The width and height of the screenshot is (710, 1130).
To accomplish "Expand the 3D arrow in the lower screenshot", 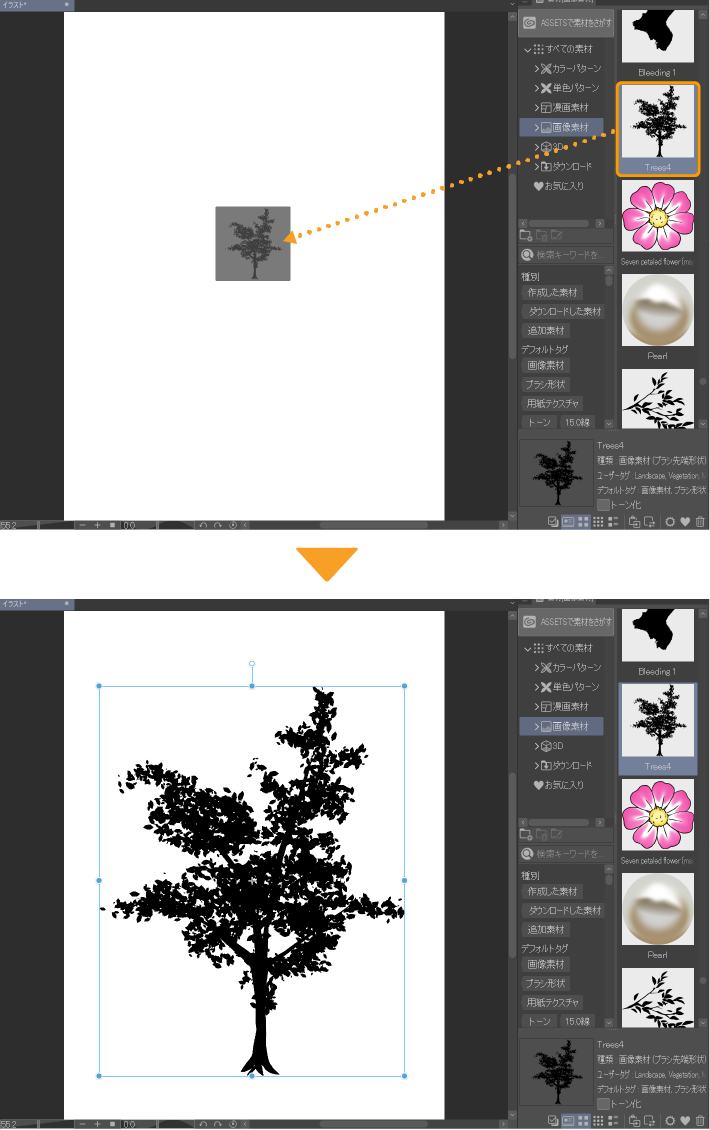I will pos(537,746).
